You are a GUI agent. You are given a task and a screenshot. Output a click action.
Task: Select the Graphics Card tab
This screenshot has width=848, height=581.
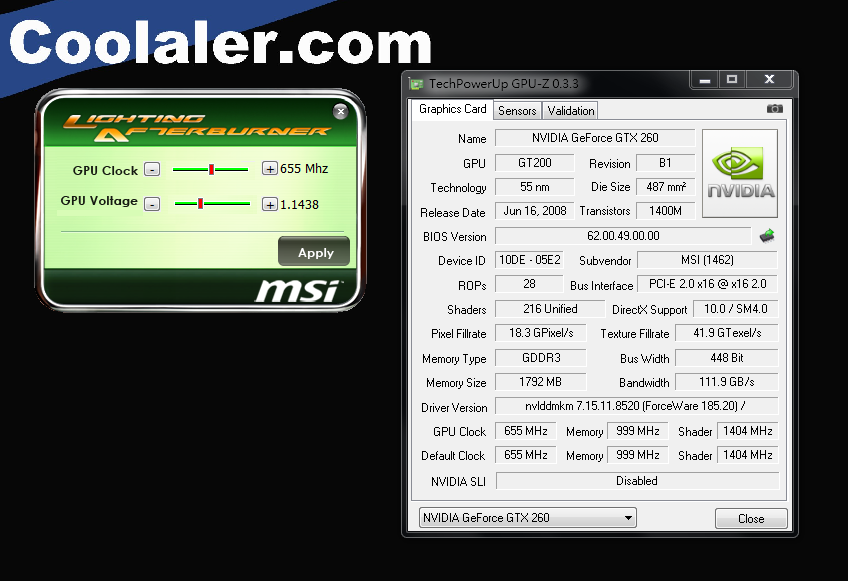click(453, 109)
